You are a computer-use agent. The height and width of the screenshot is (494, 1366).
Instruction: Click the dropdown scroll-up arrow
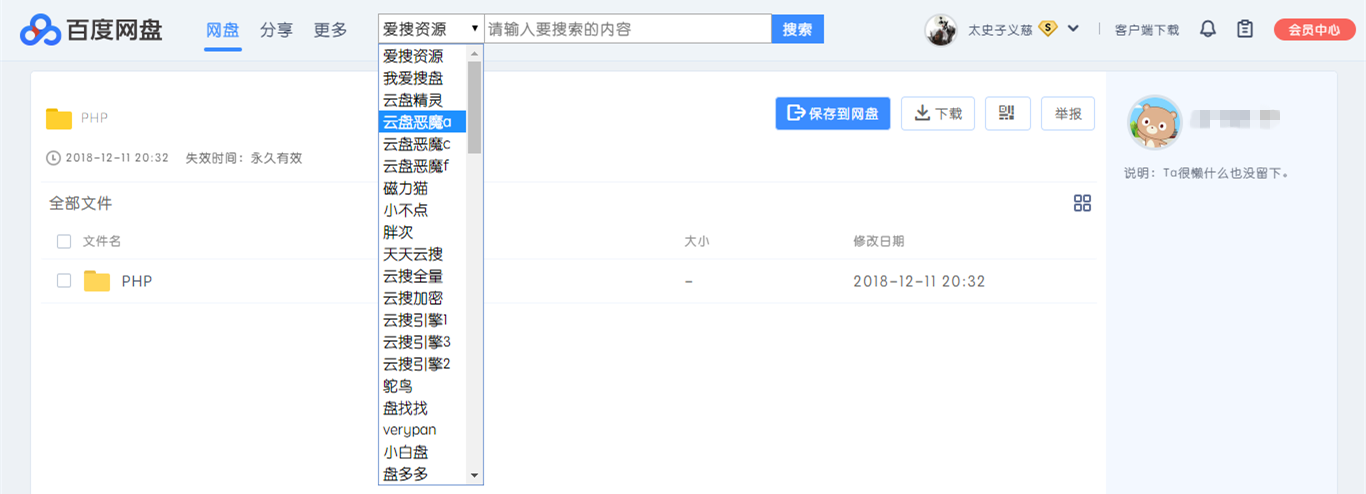pyautogui.click(x=474, y=53)
